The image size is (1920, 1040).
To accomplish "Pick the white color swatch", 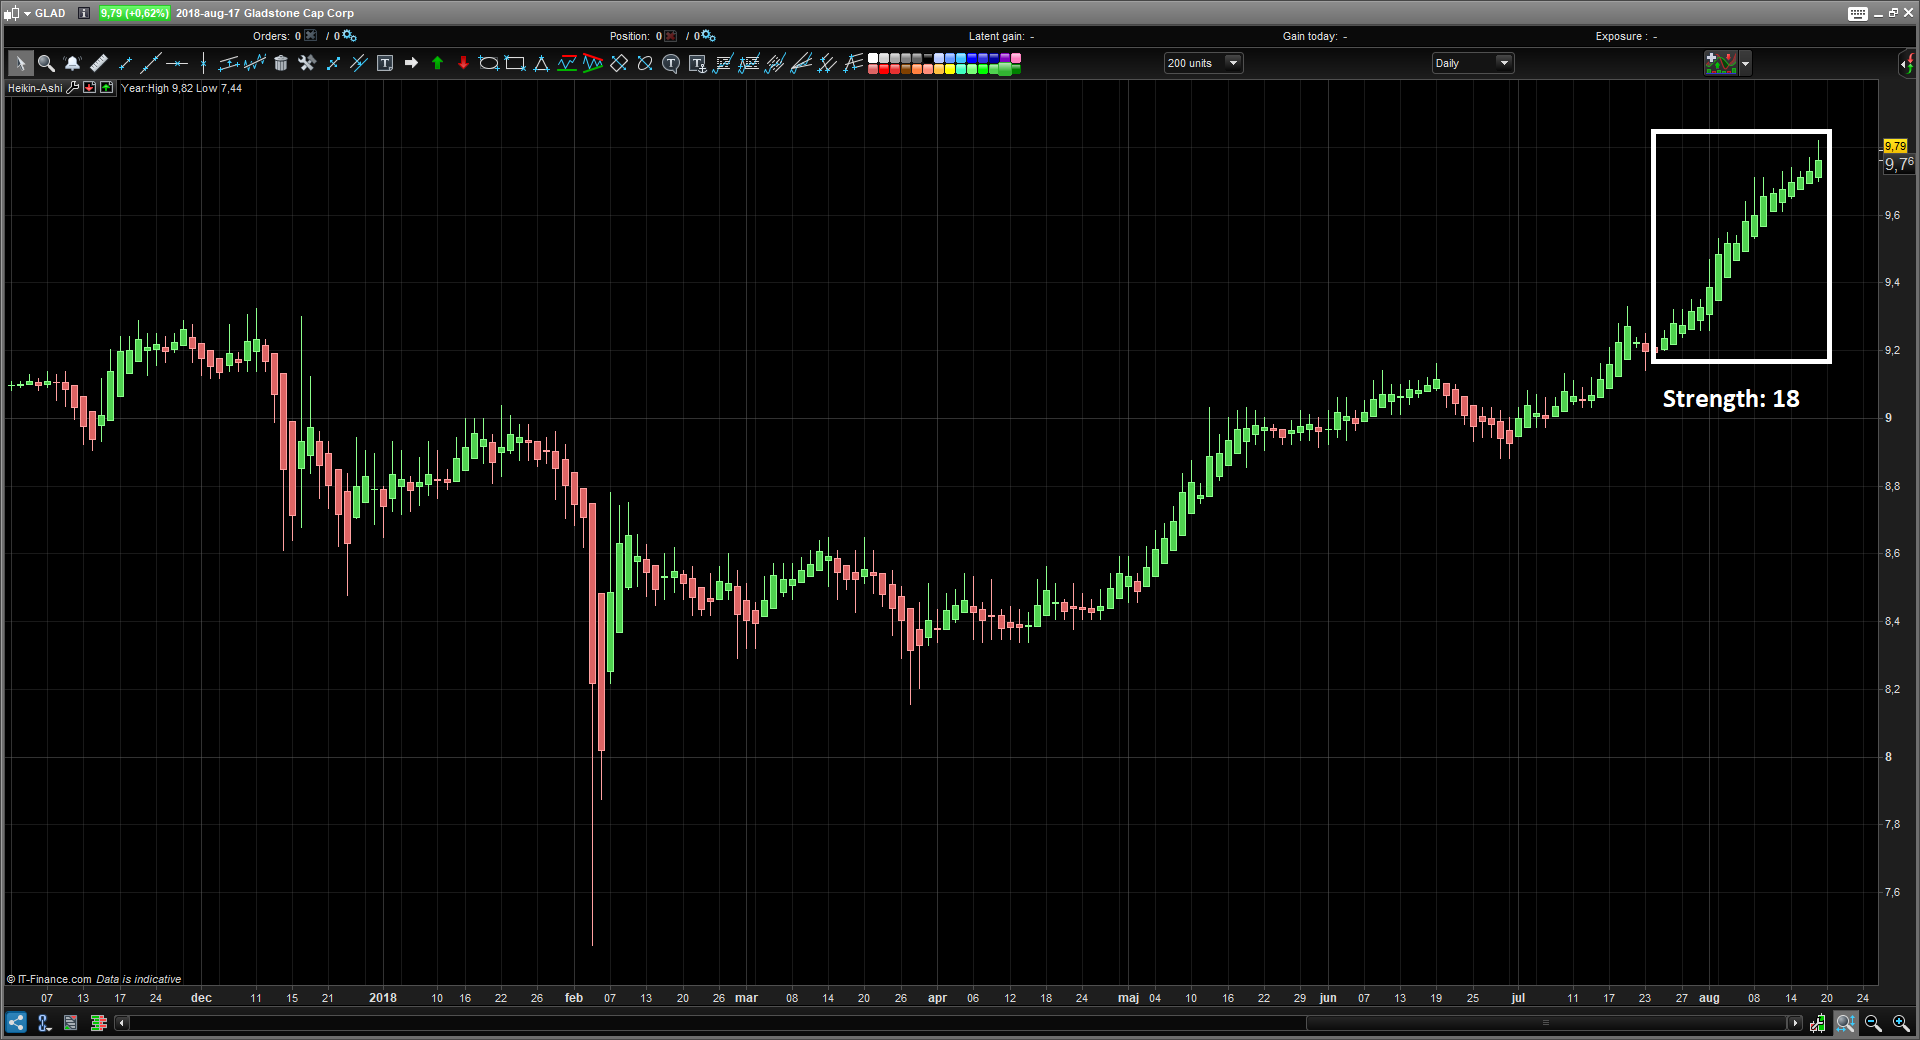I will pyautogui.click(x=873, y=58).
